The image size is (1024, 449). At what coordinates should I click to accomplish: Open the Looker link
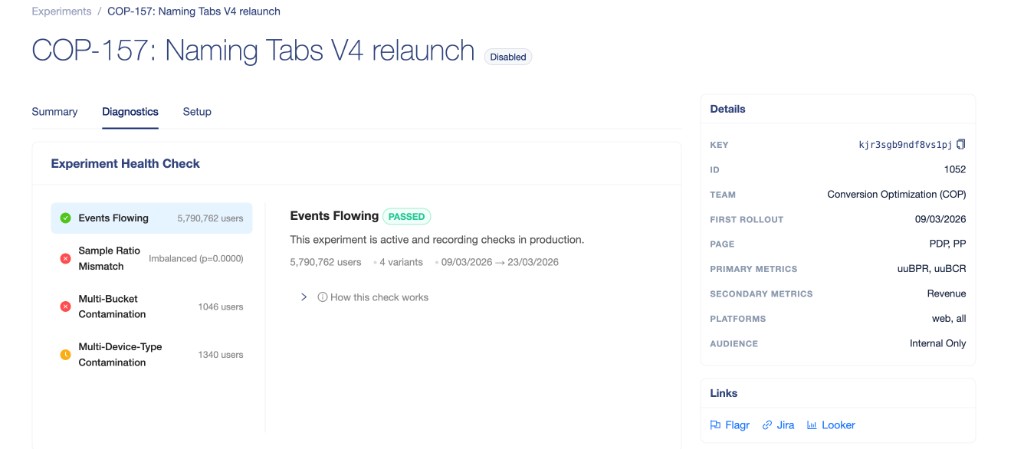point(838,425)
